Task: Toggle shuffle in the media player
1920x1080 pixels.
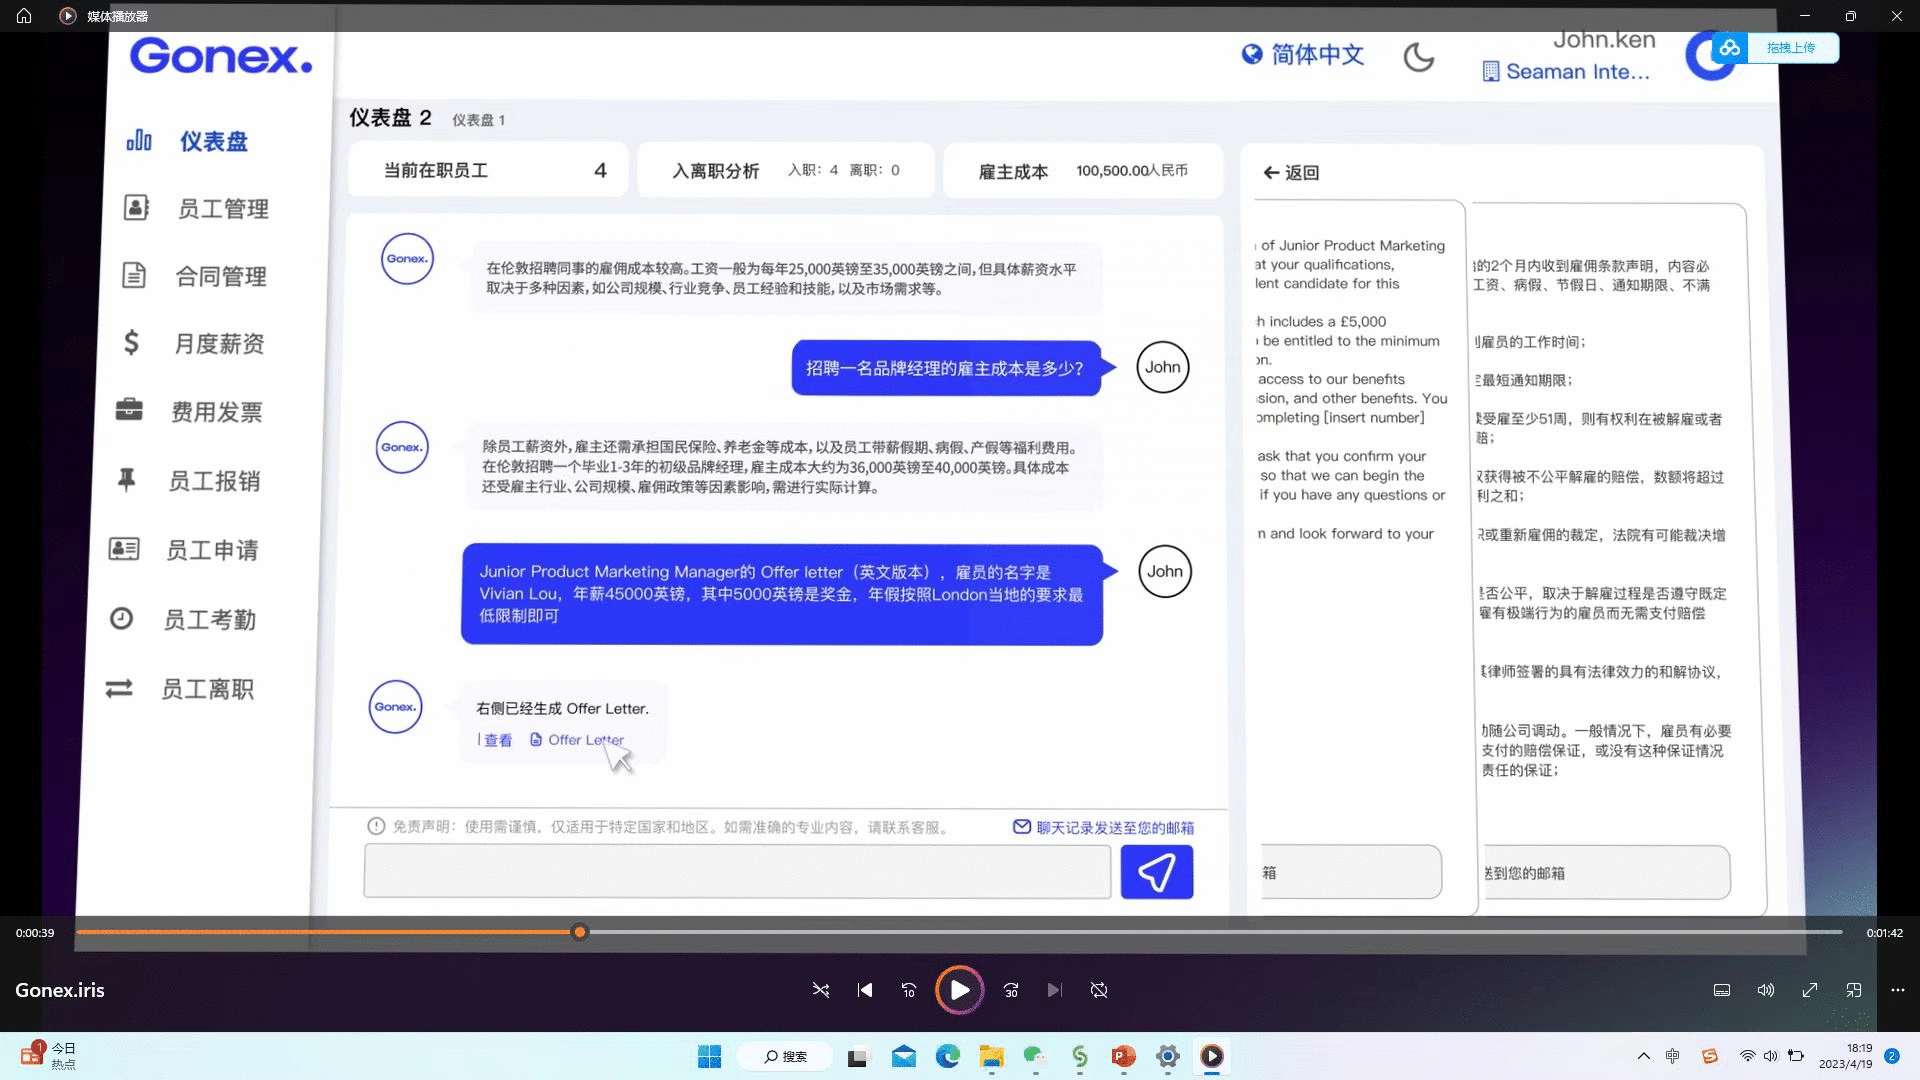Action: coord(820,989)
